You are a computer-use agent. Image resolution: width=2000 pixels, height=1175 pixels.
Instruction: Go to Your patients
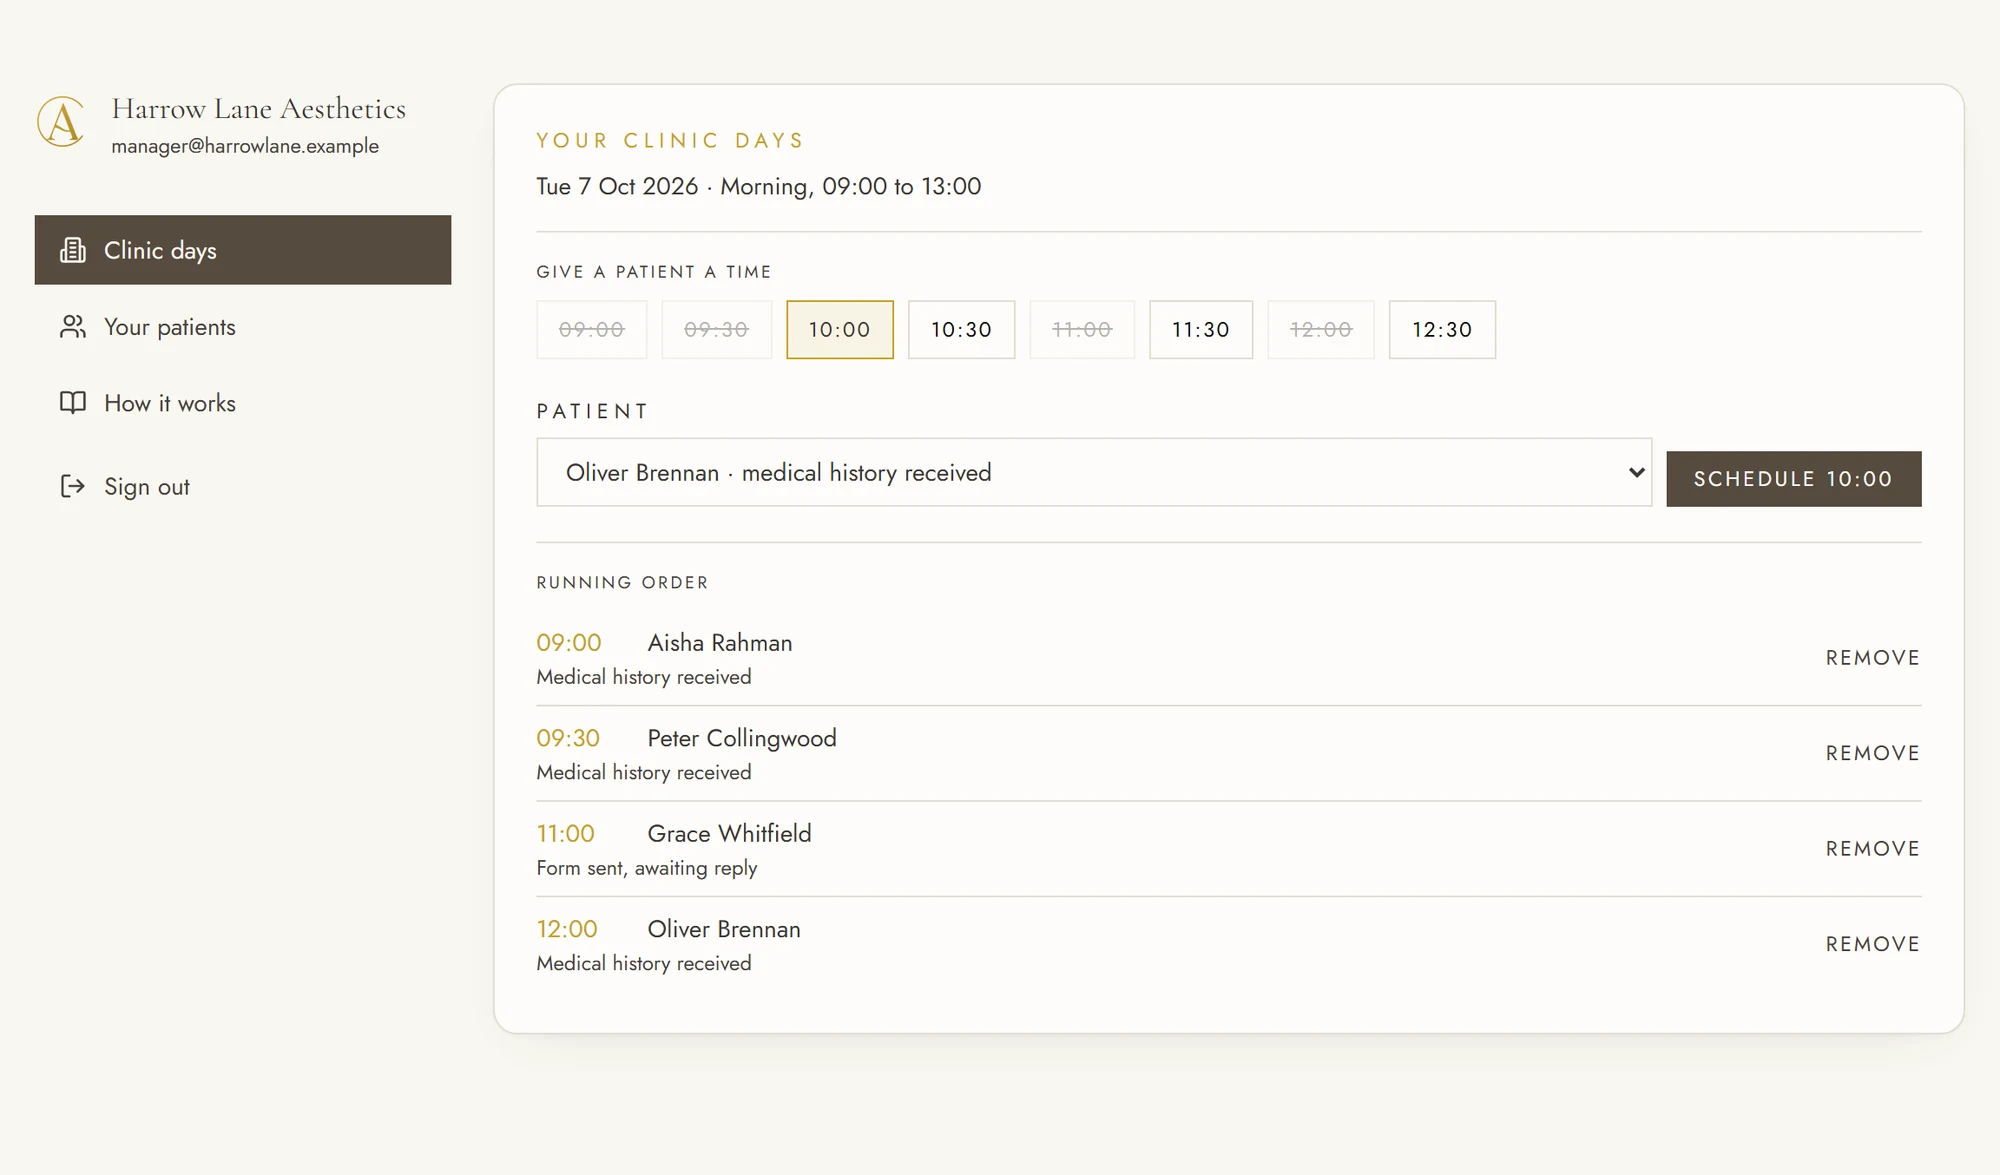coord(243,327)
